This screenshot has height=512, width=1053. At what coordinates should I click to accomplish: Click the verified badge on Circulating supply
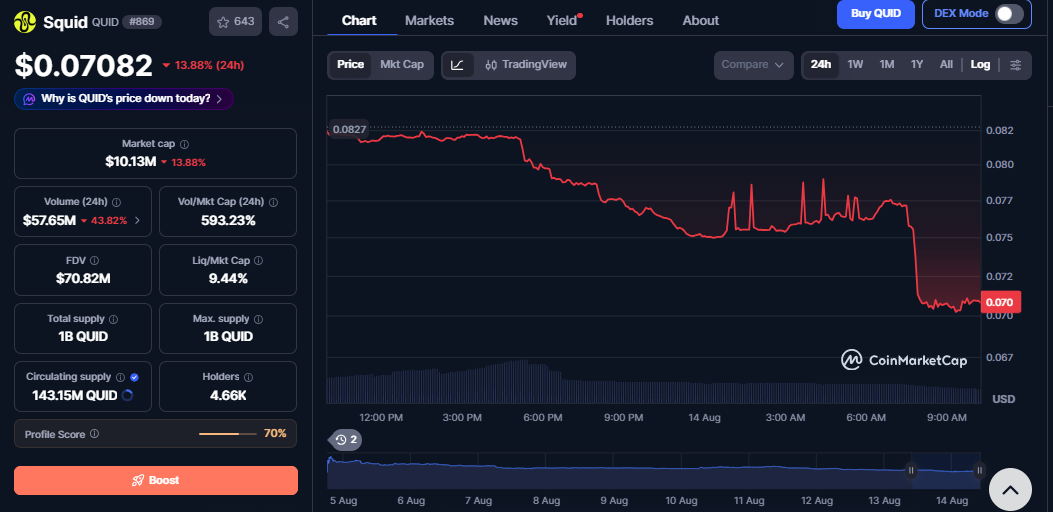coord(134,377)
